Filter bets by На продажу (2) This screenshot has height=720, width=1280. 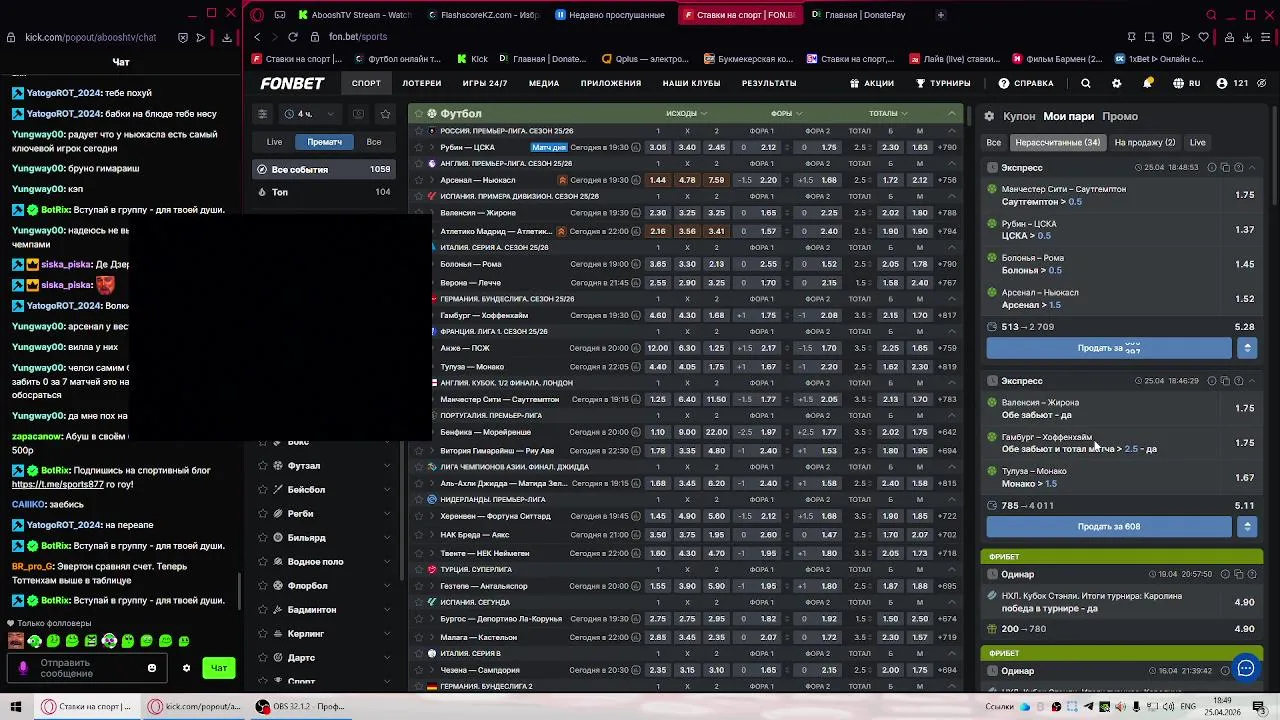click(1144, 143)
